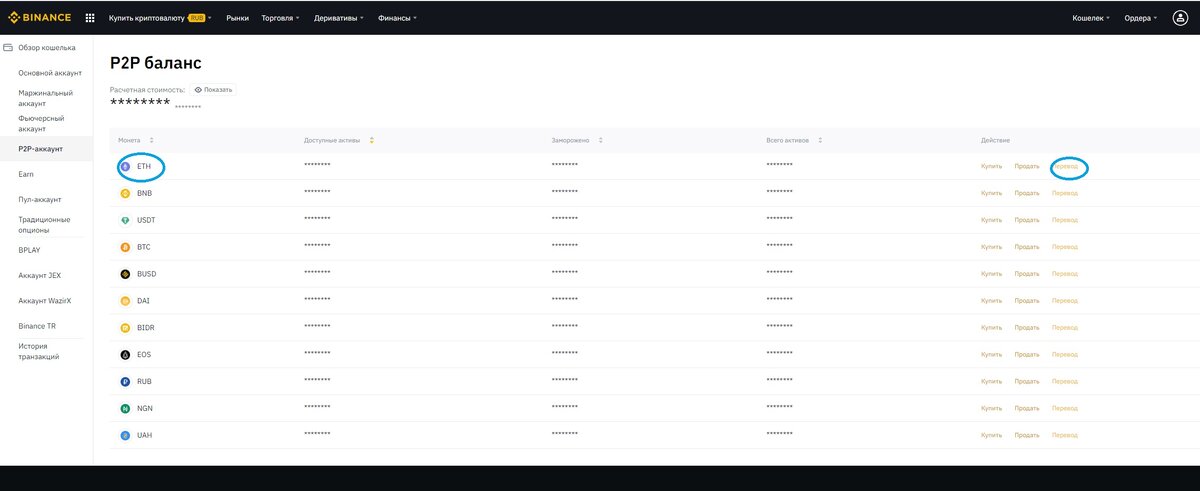Image resolution: width=1200 pixels, height=491 pixels.
Task: Sort by Заморожено column arrows
Action: point(600,140)
